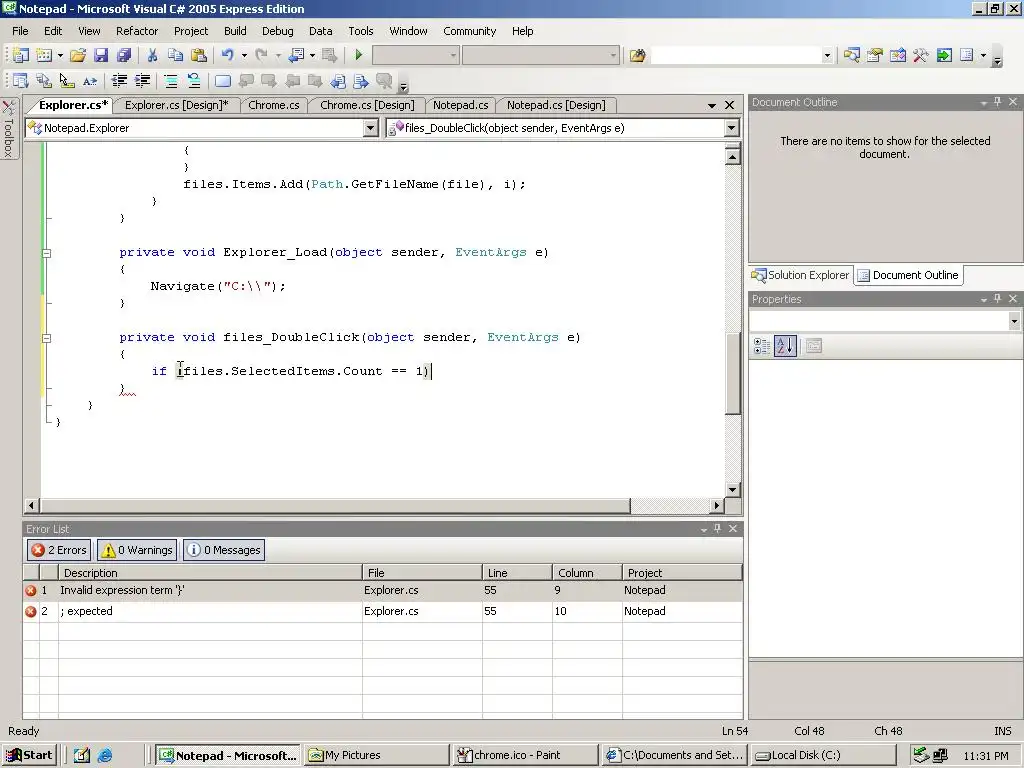Open the Community menu
Image resolution: width=1024 pixels, height=768 pixels.
click(x=470, y=31)
